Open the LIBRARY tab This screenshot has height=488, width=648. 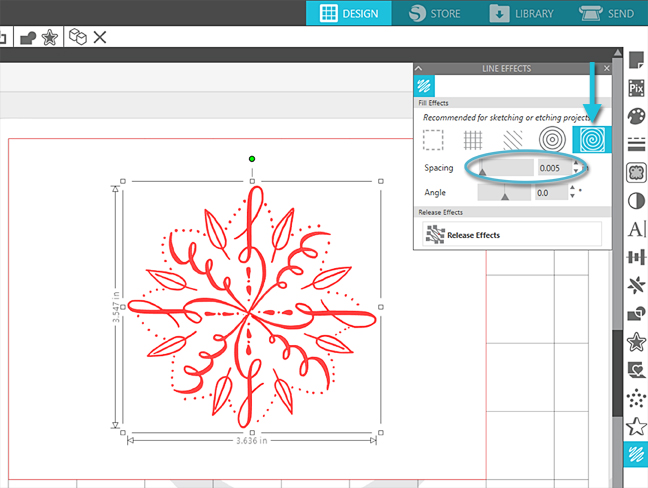click(x=522, y=13)
